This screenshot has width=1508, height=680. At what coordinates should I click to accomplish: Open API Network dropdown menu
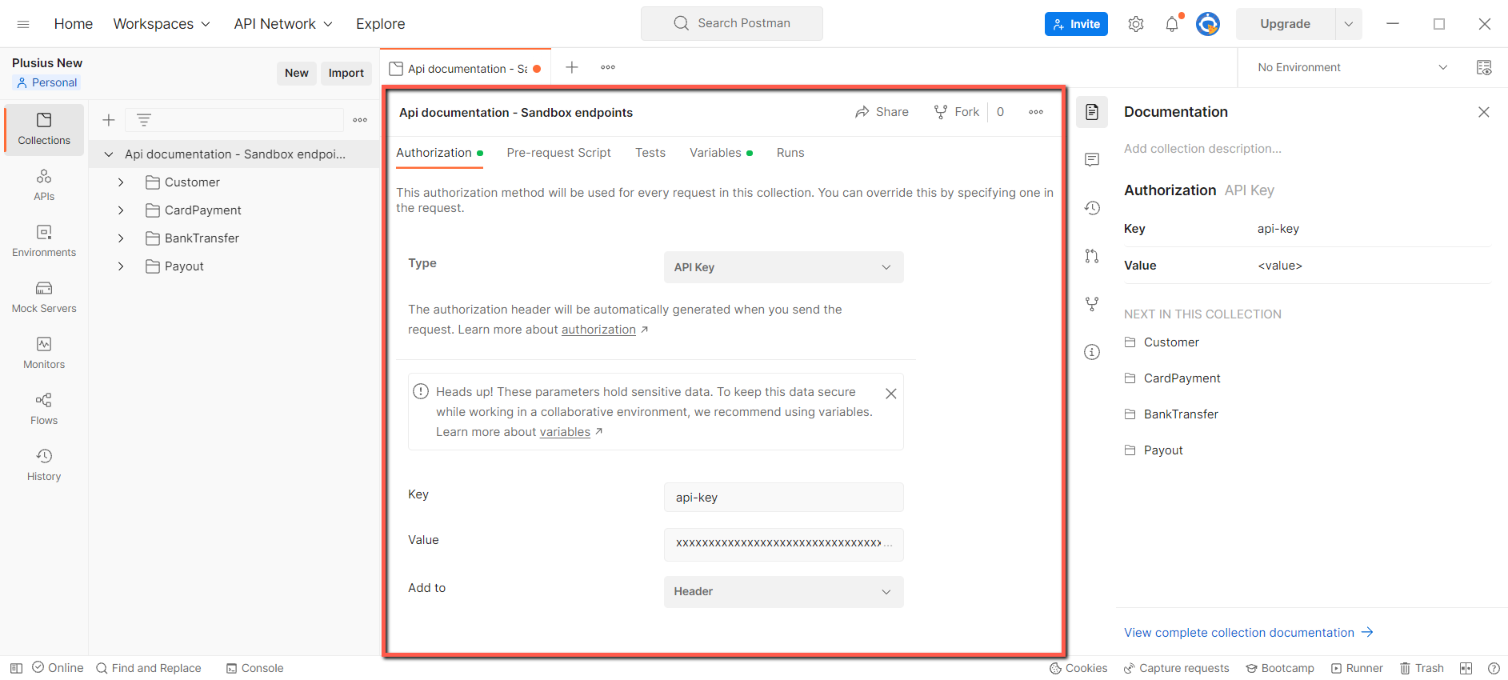click(x=283, y=24)
